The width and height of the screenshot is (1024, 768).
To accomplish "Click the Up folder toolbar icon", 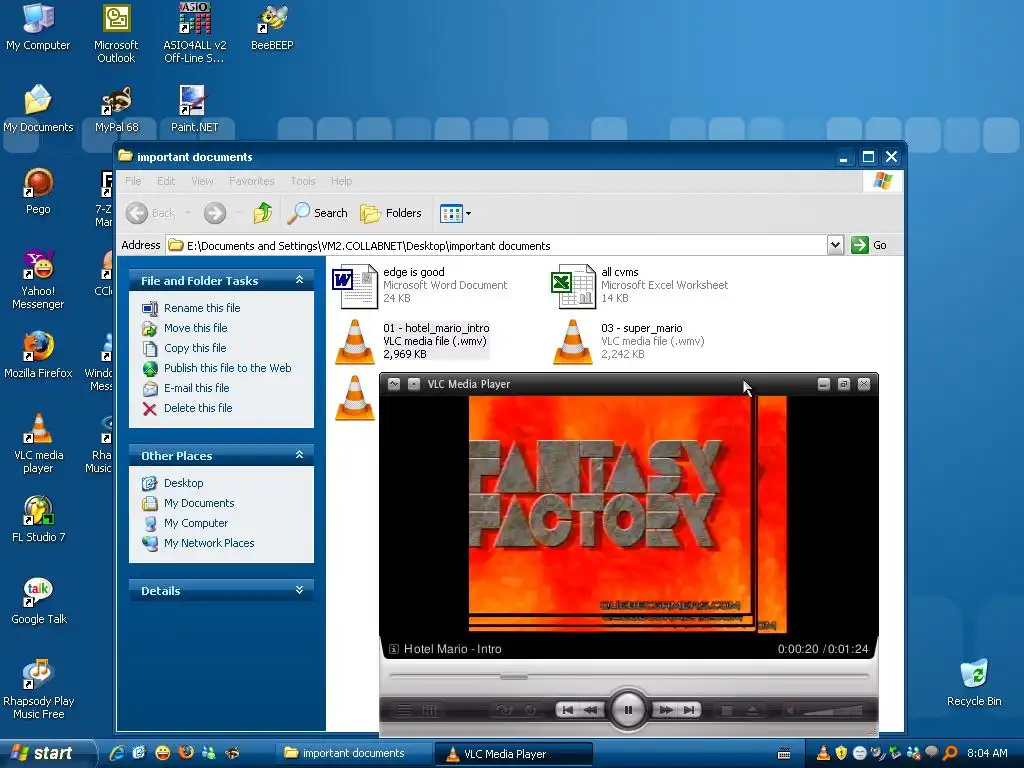I will (x=263, y=213).
